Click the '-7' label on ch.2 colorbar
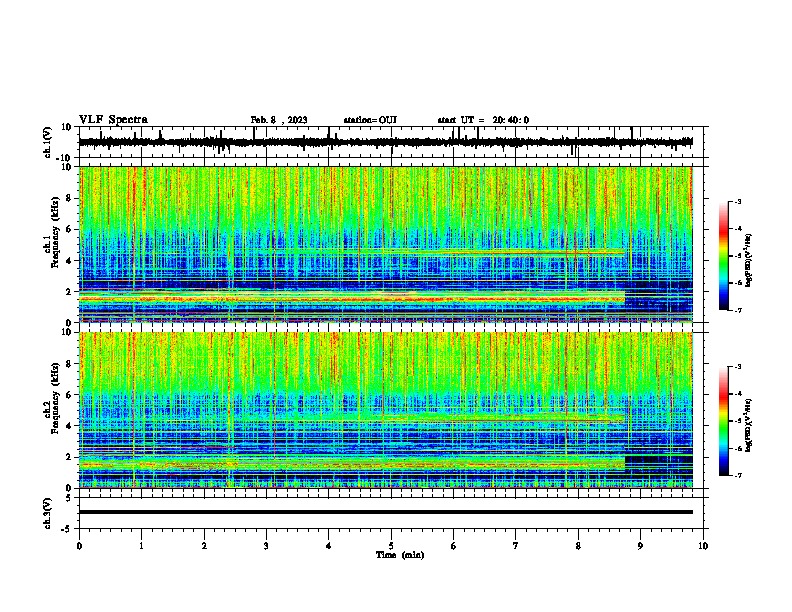 (x=737, y=475)
